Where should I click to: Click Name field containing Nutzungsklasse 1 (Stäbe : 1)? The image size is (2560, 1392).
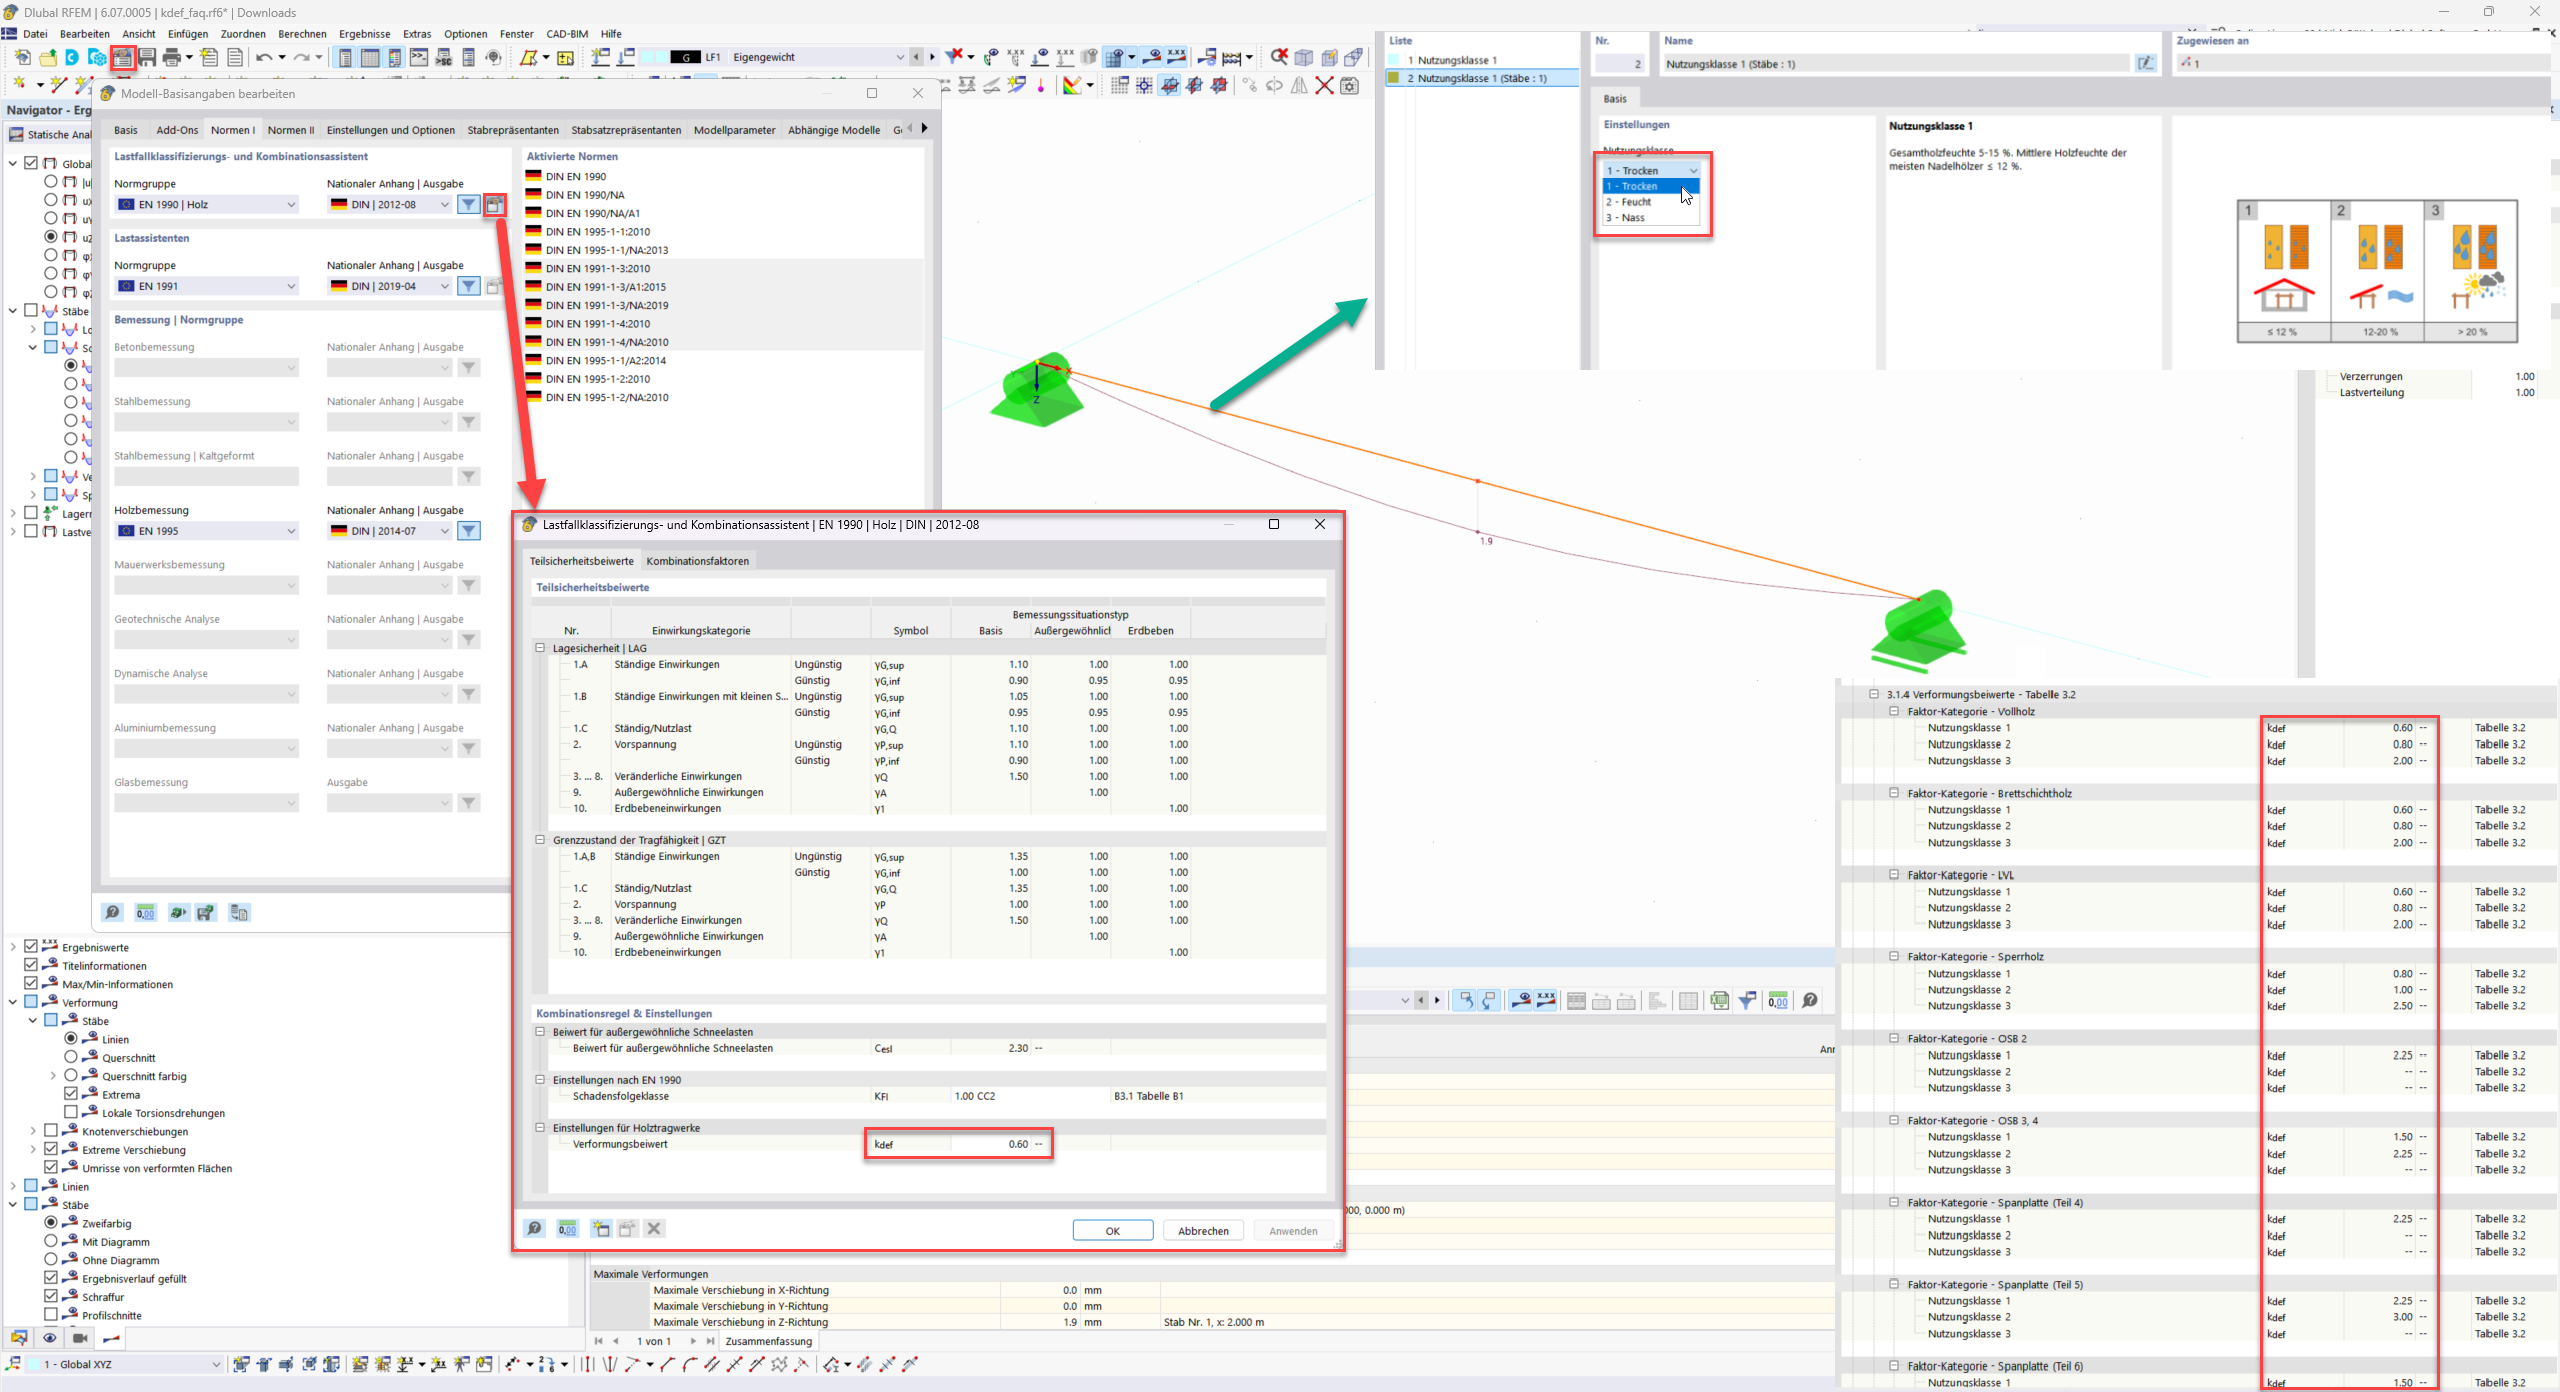click(x=1895, y=63)
